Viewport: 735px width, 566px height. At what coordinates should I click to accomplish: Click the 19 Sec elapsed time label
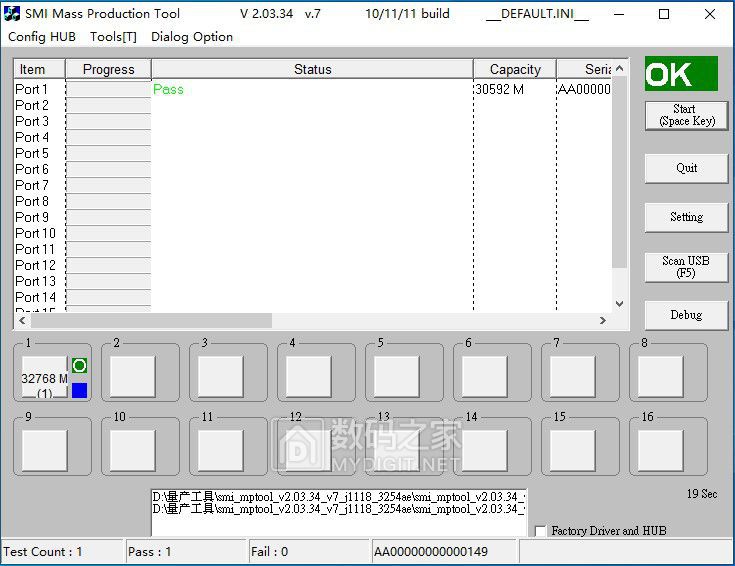click(x=702, y=494)
